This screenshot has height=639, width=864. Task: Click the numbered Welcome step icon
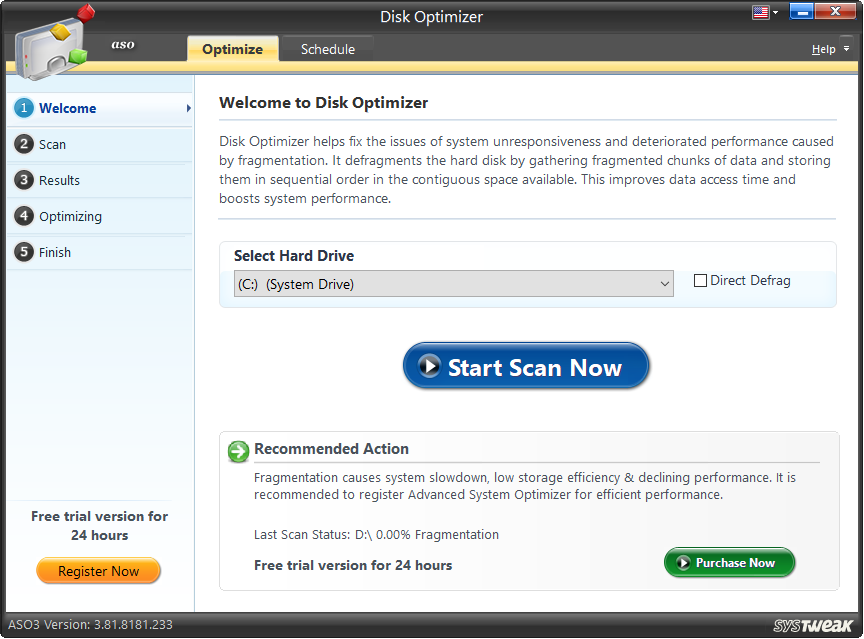click(22, 108)
